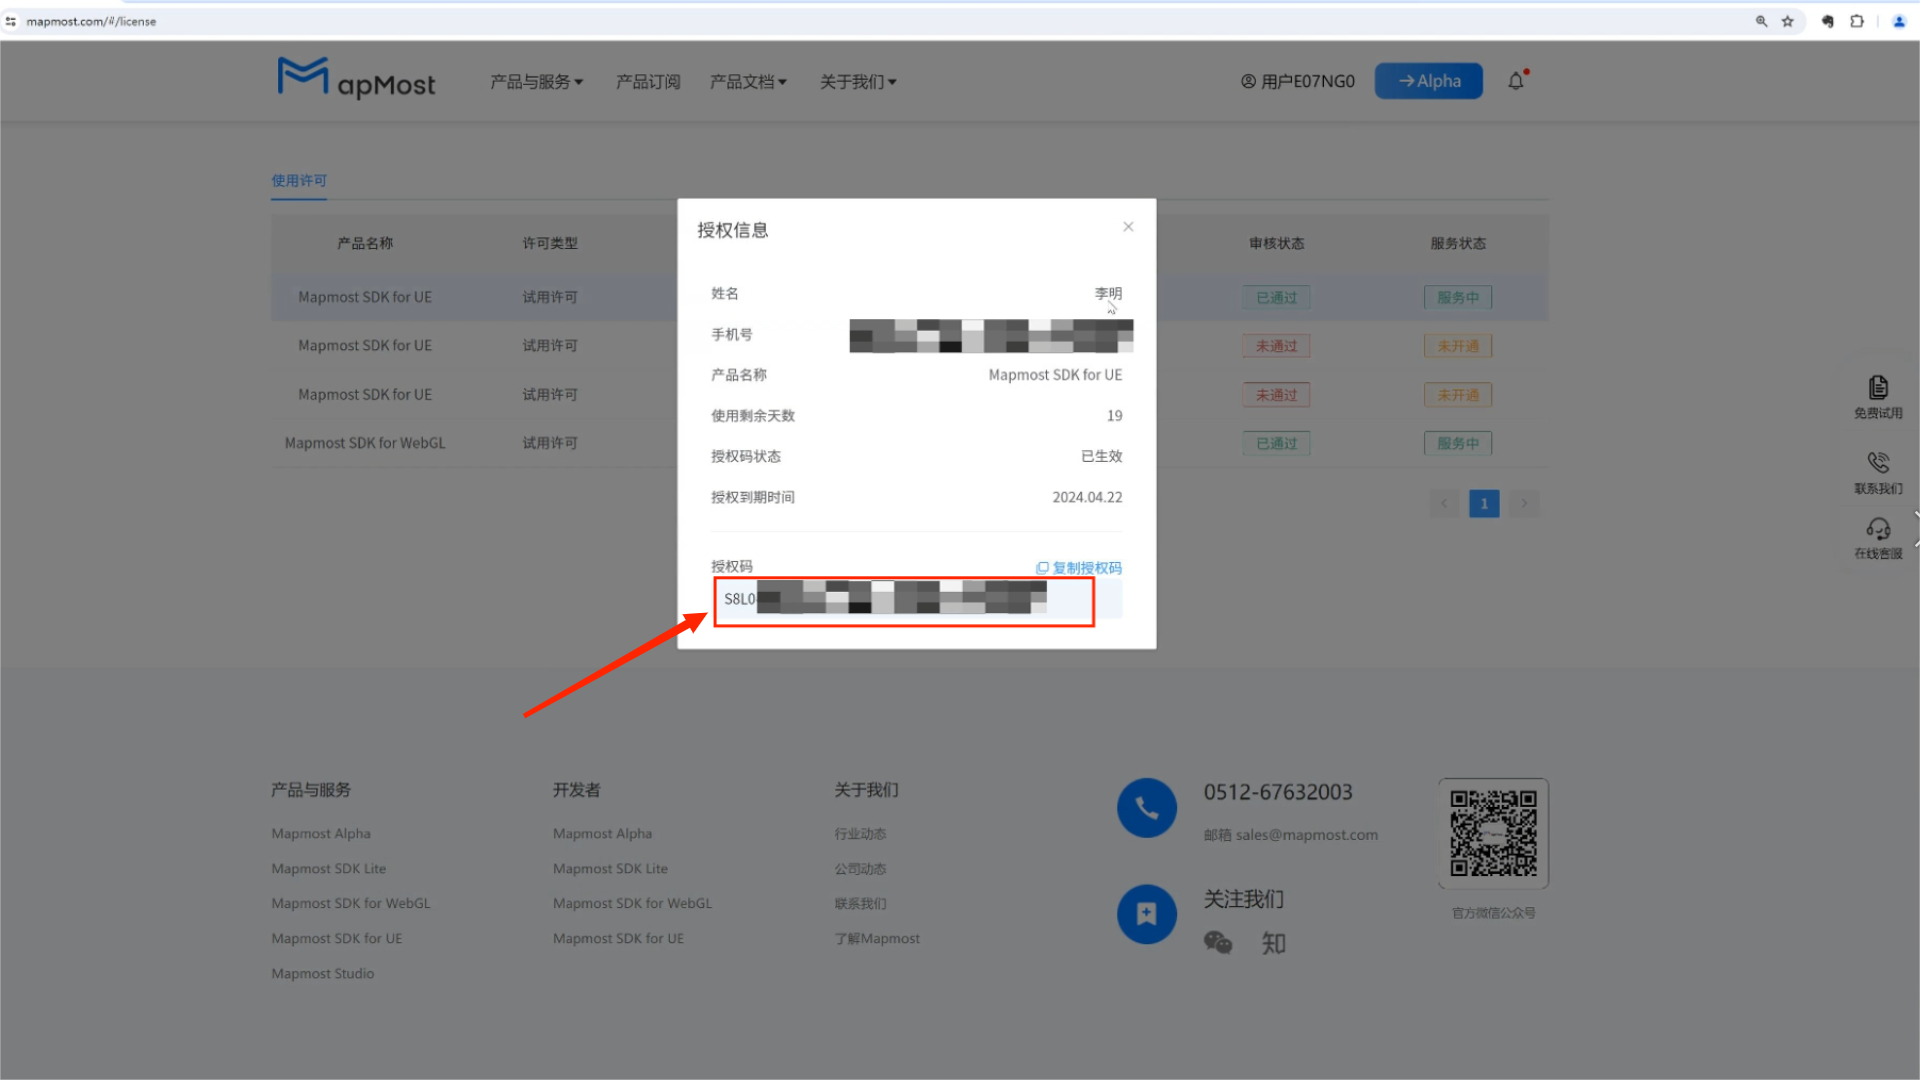Click the 已生效 authorization status value

click(1102, 457)
